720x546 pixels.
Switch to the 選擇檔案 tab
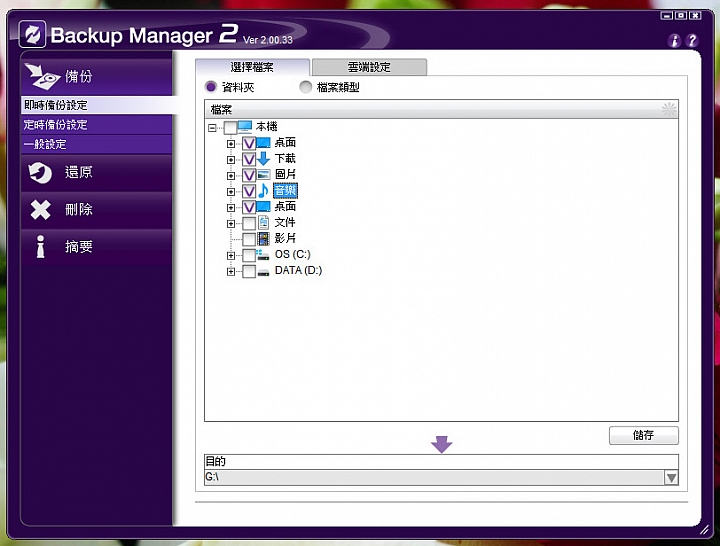click(252, 67)
